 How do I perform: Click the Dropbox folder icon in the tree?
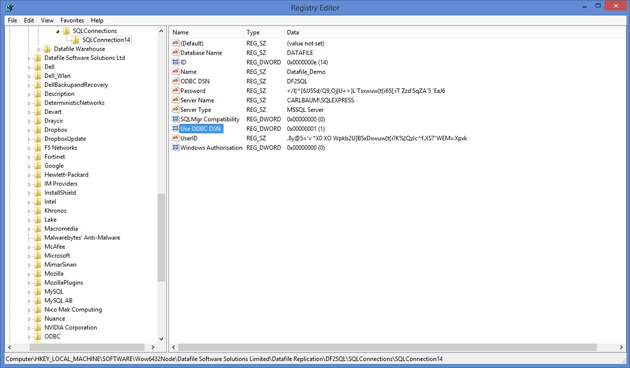(38, 130)
